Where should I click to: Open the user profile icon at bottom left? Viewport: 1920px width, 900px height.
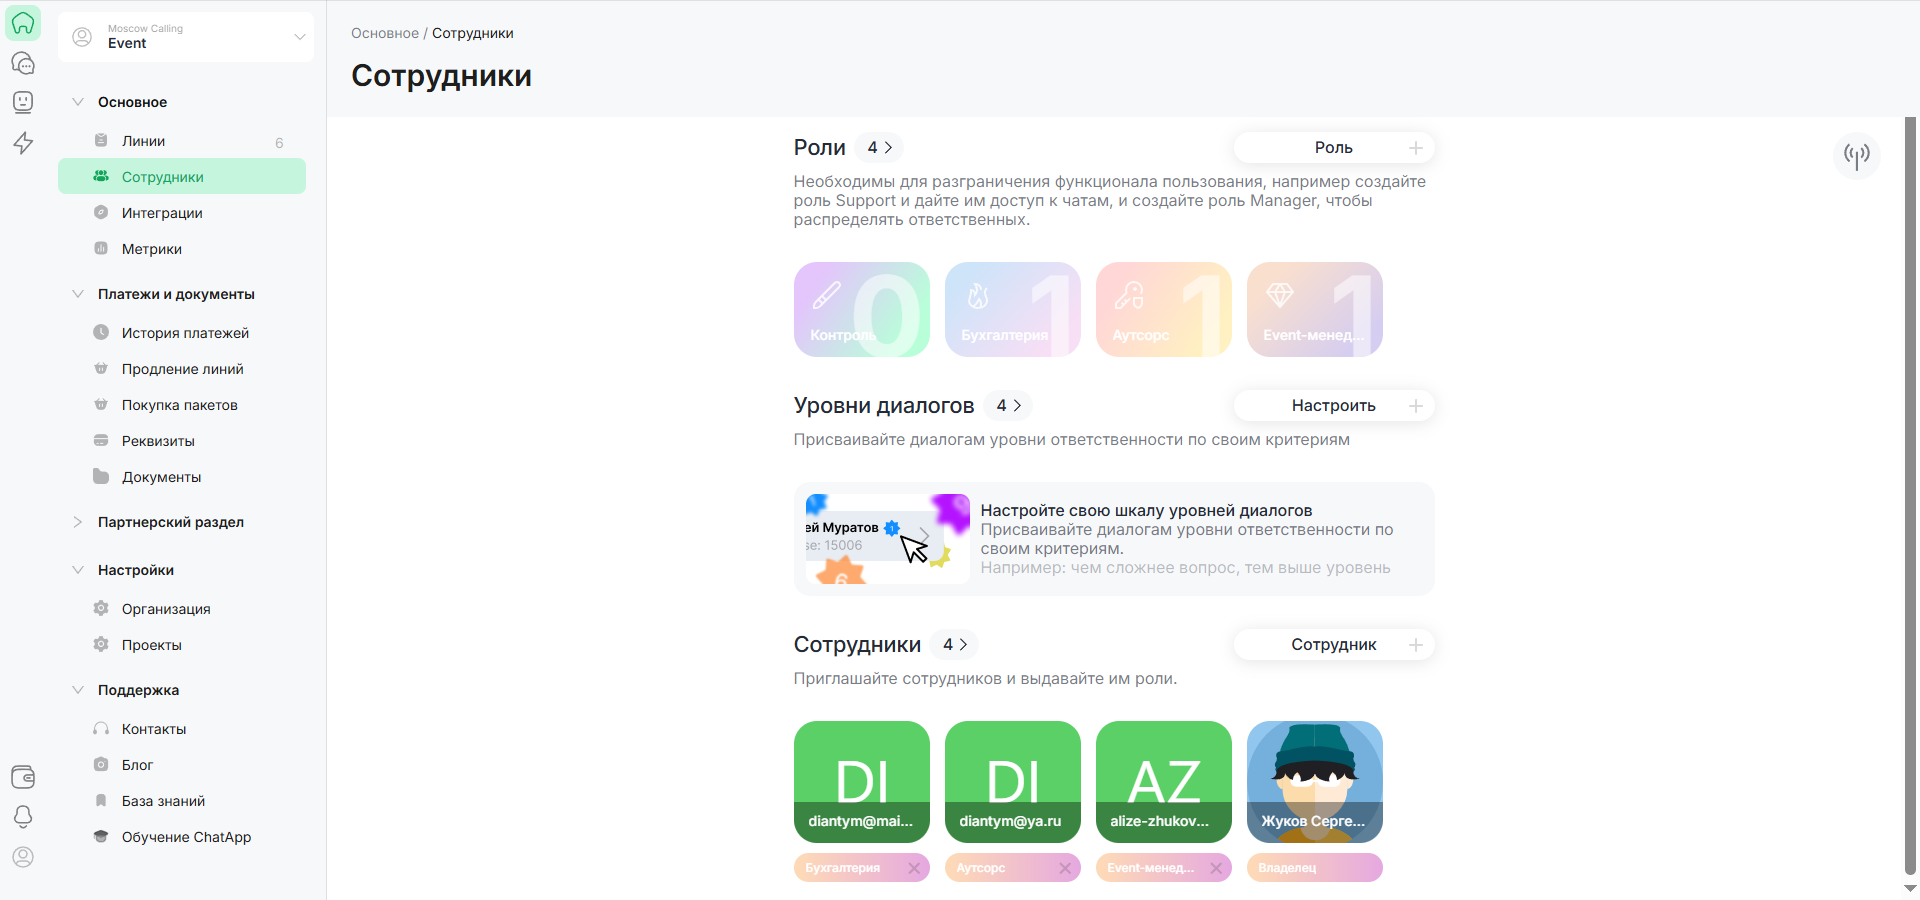tap(23, 857)
